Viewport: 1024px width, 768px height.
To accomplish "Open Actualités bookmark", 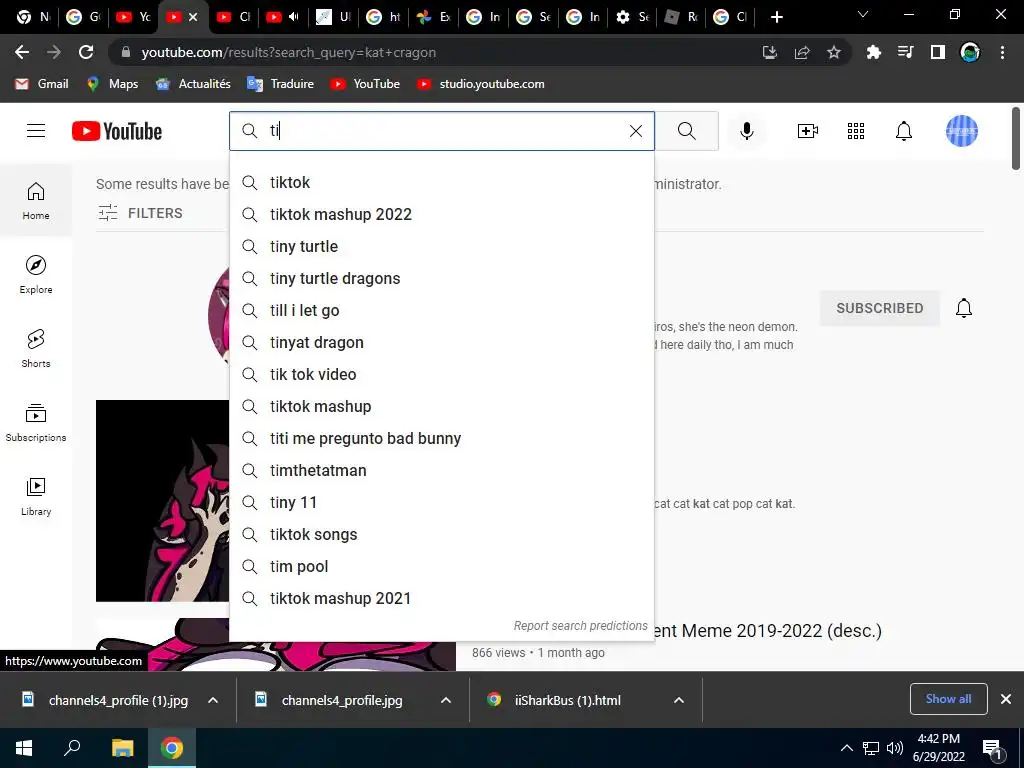I will pos(193,84).
